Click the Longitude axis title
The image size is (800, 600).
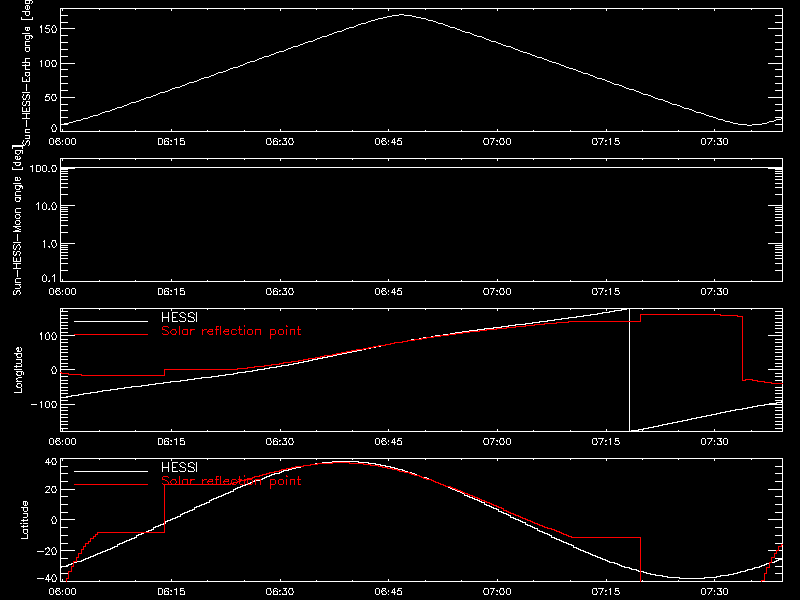[18, 370]
